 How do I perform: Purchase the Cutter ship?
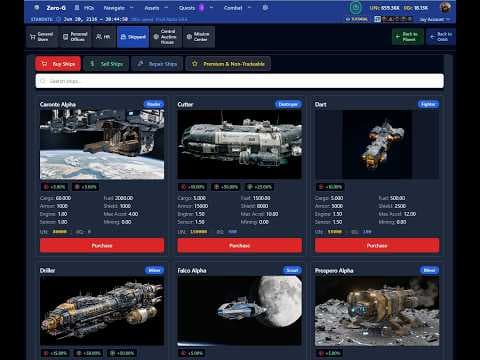[x=239, y=245]
